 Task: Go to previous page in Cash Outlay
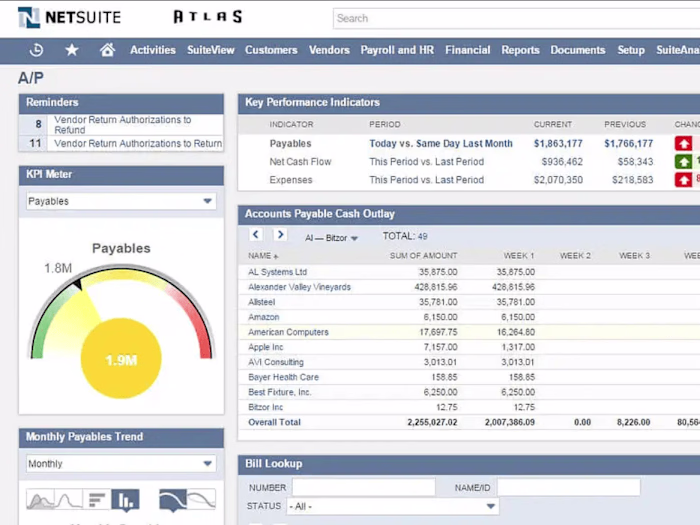click(255, 234)
